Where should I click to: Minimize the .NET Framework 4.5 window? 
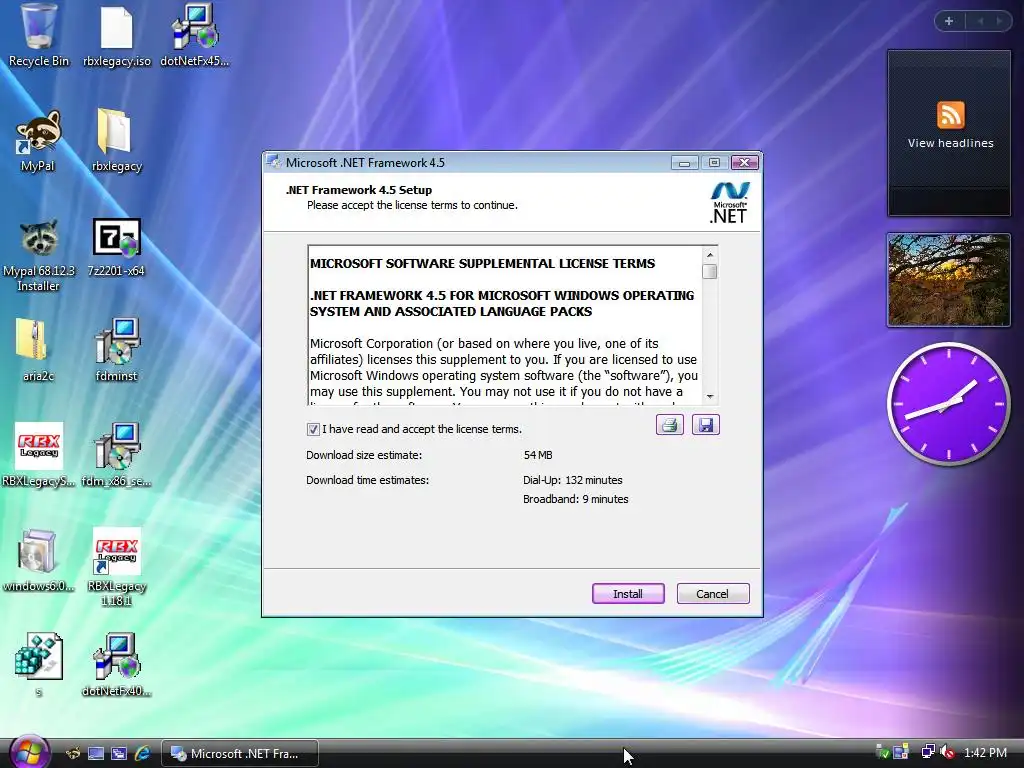click(684, 163)
